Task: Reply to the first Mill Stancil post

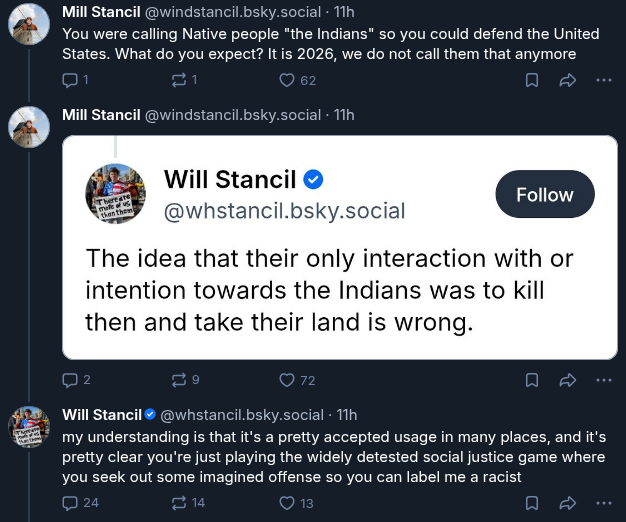Action: click(x=70, y=80)
